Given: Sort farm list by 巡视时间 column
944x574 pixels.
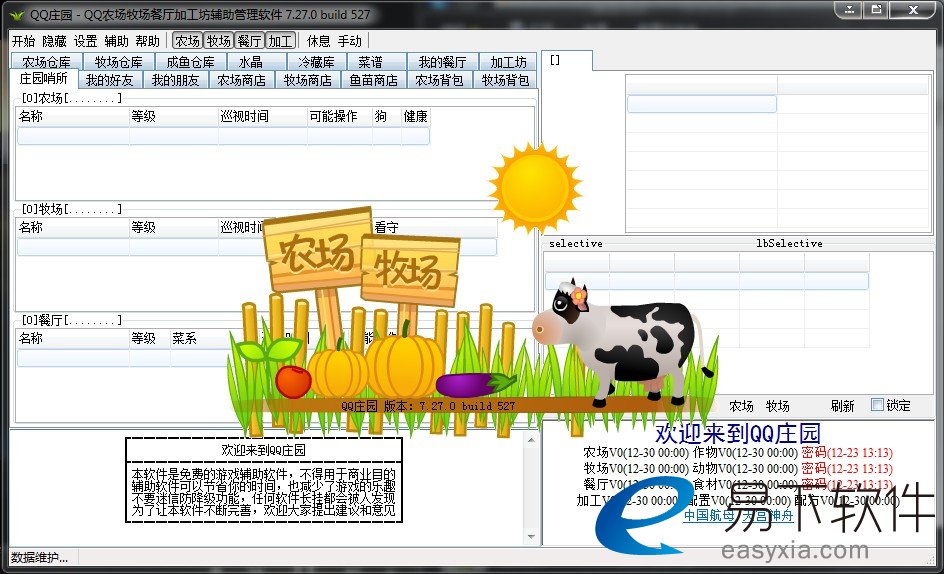Looking at the screenshot, I should 262,116.
